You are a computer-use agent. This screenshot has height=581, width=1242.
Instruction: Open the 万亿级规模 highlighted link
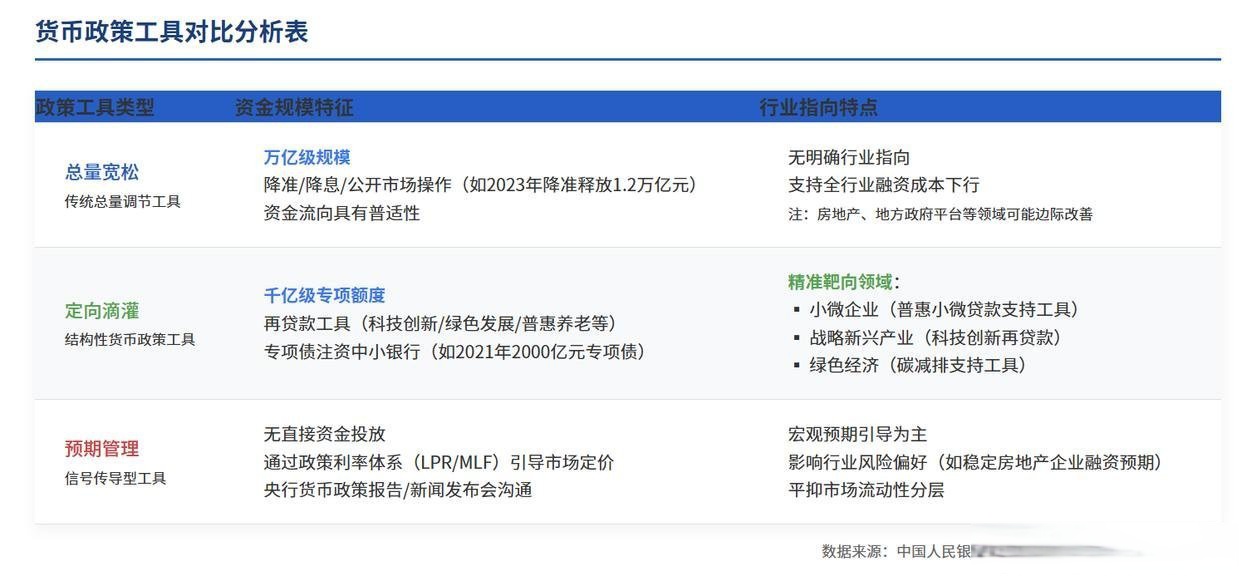coord(306,154)
